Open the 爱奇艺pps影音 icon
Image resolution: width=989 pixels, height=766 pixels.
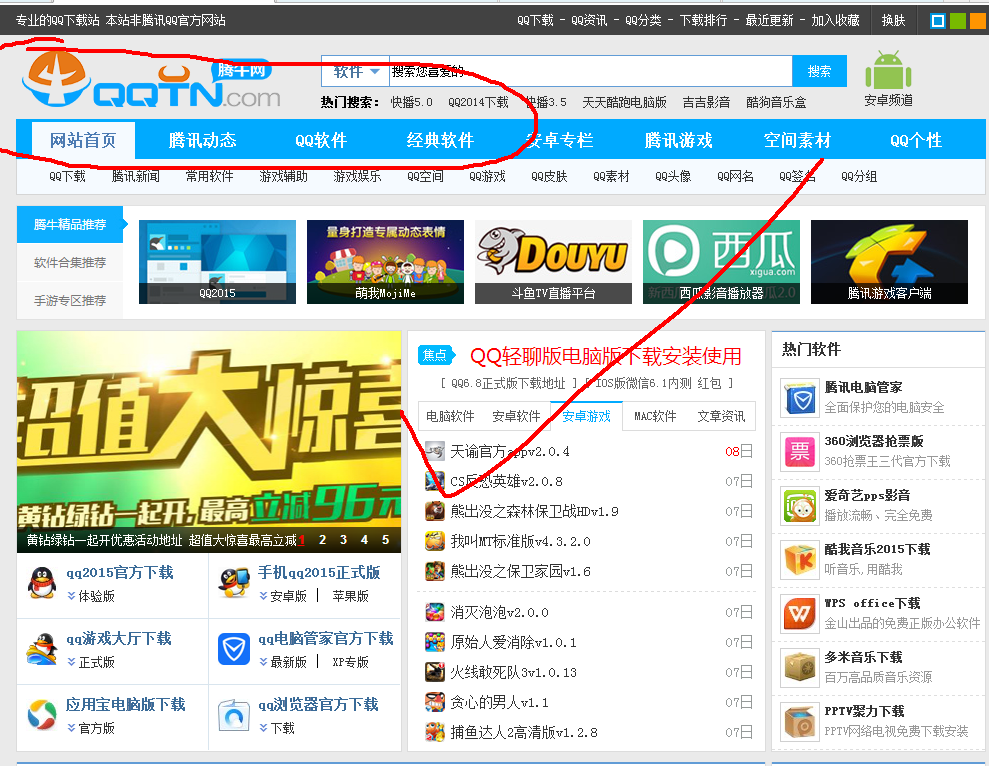tap(799, 505)
